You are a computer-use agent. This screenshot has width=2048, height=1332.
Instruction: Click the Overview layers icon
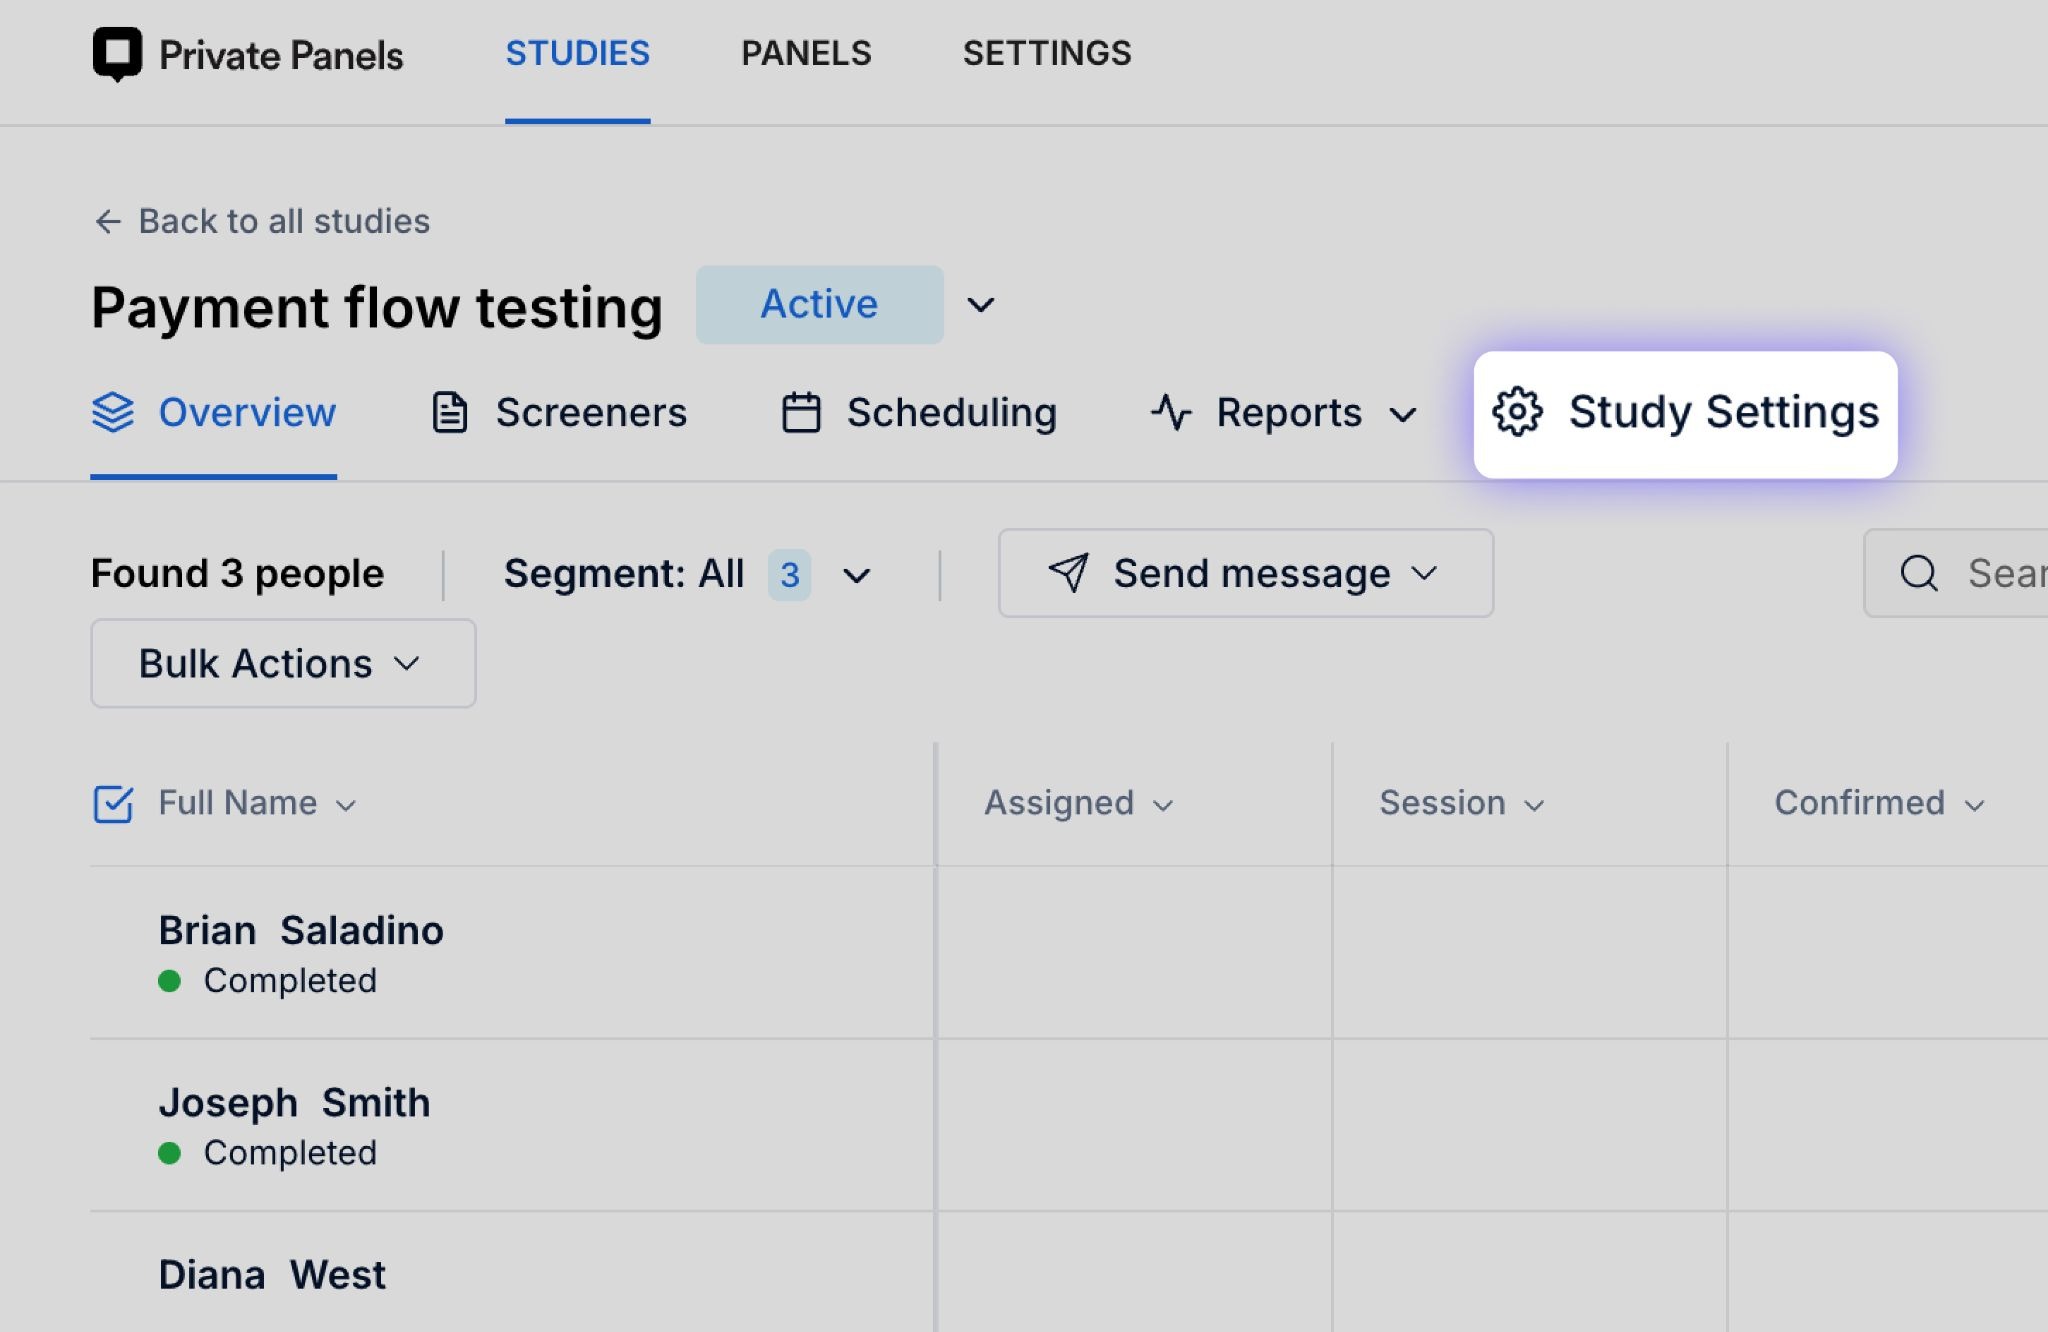coord(113,412)
